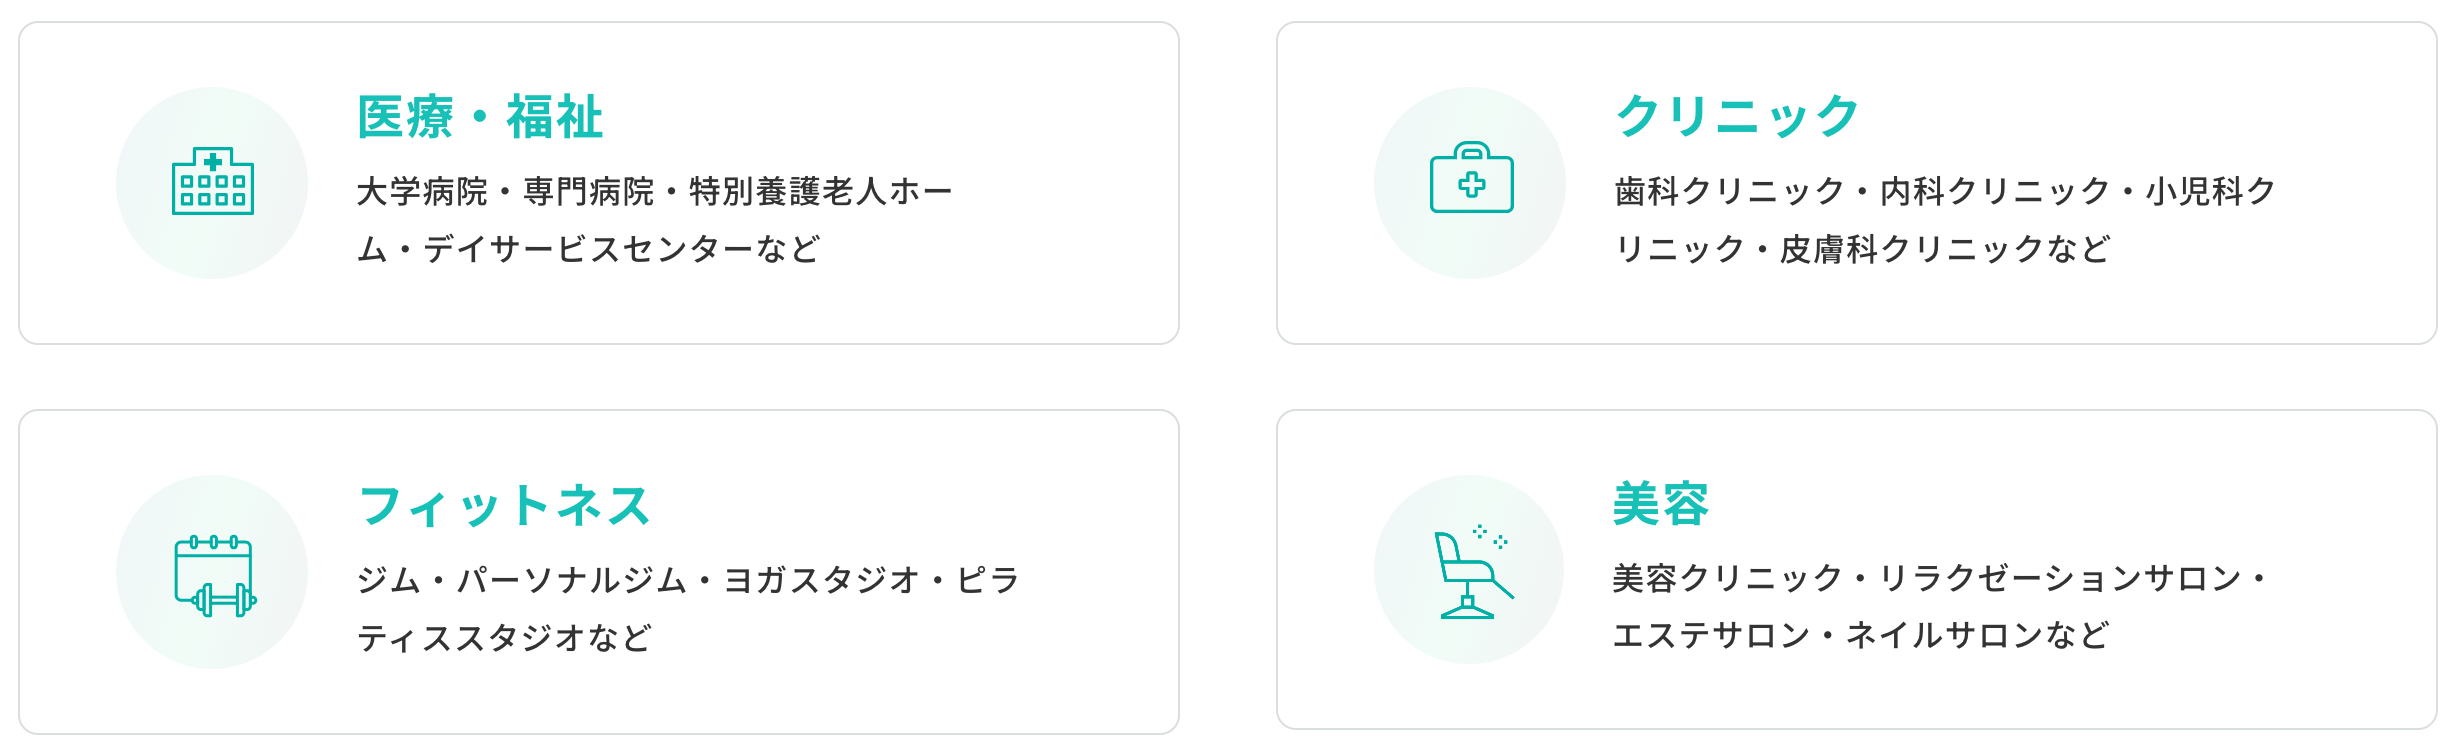Click the sparkle dots above salon chair

pos(1490,536)
